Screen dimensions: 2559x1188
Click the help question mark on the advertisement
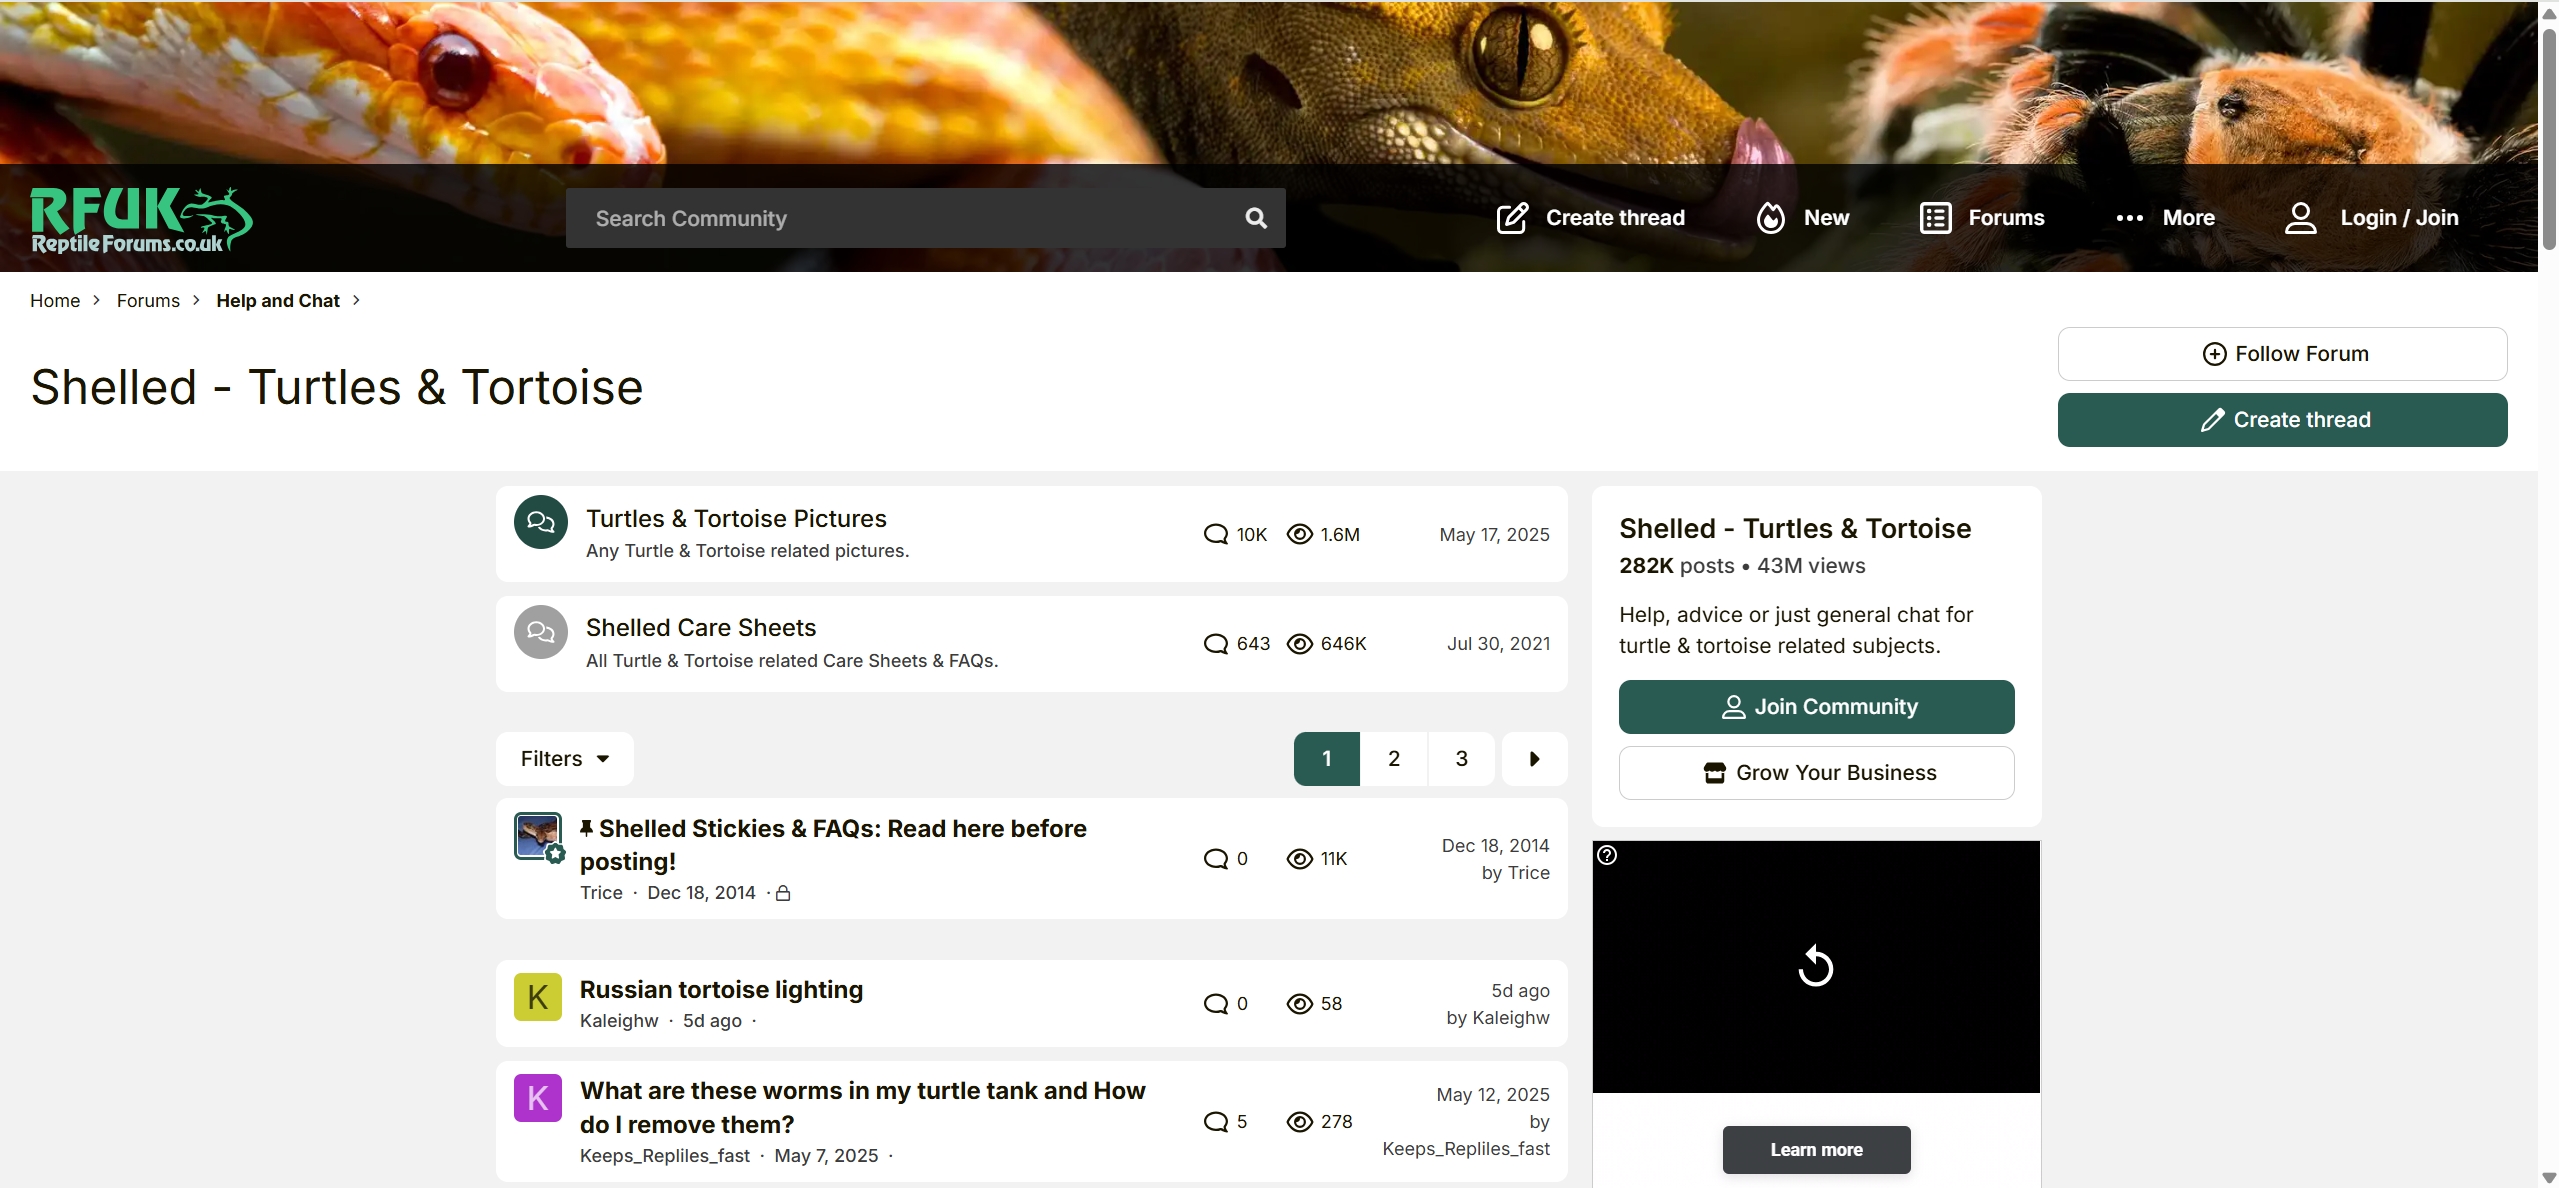(x=1606, y=854)
